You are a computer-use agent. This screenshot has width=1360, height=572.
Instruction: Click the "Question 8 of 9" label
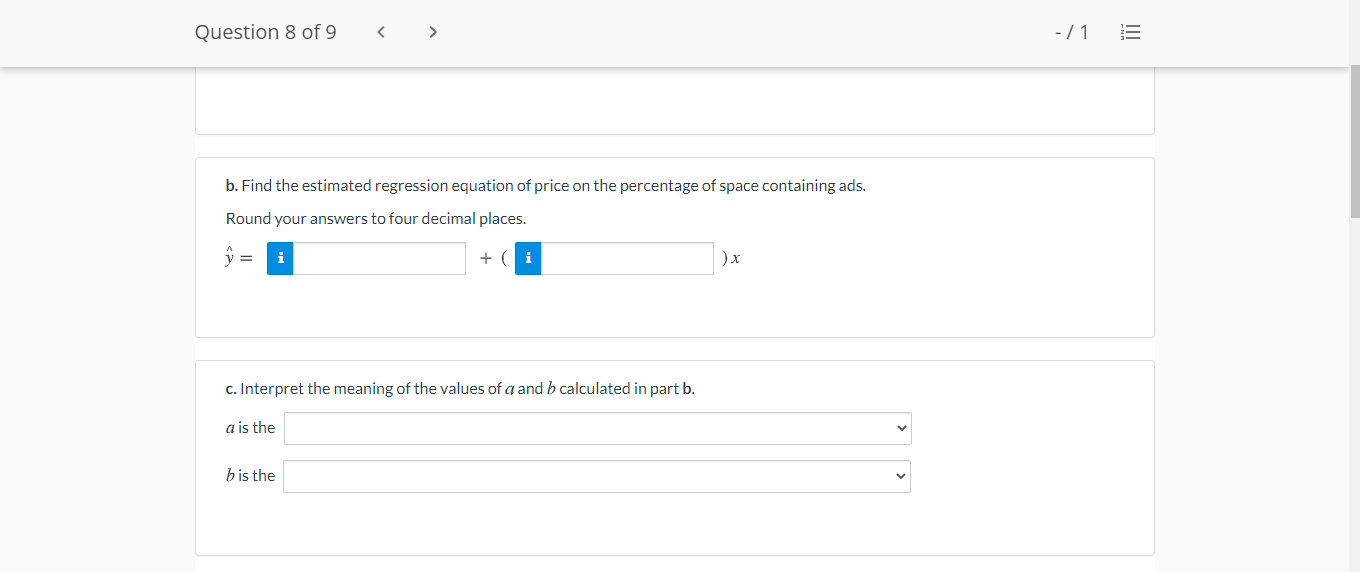click(265, 32)
